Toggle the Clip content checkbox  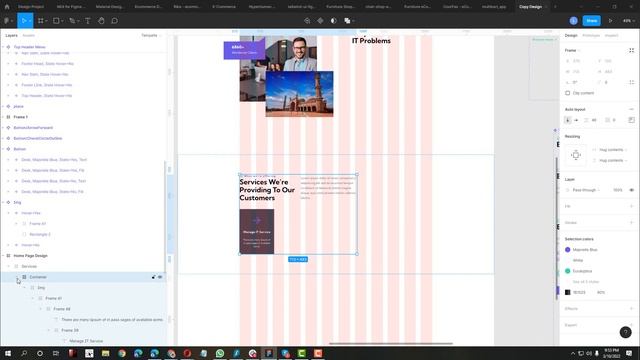pyautogui.click(x=567, y=93)
